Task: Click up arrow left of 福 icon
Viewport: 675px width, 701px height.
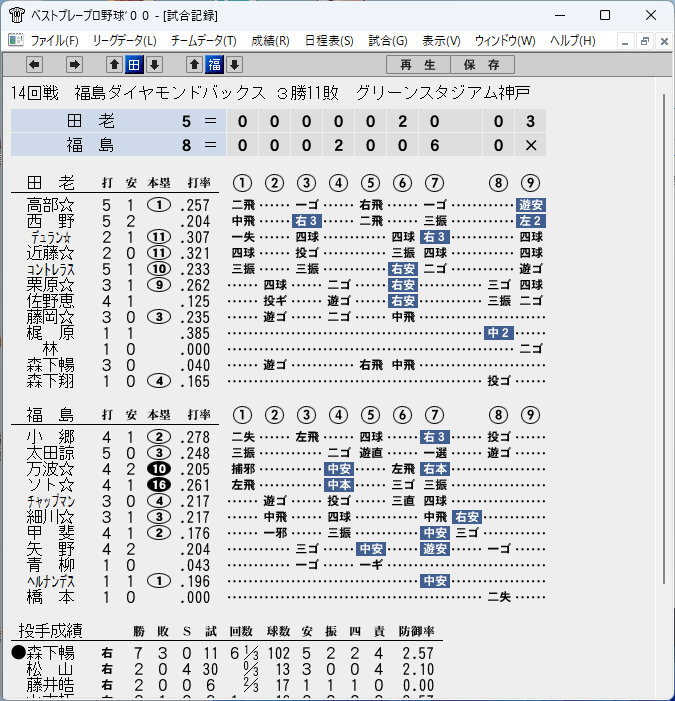Action: (194, 65)
